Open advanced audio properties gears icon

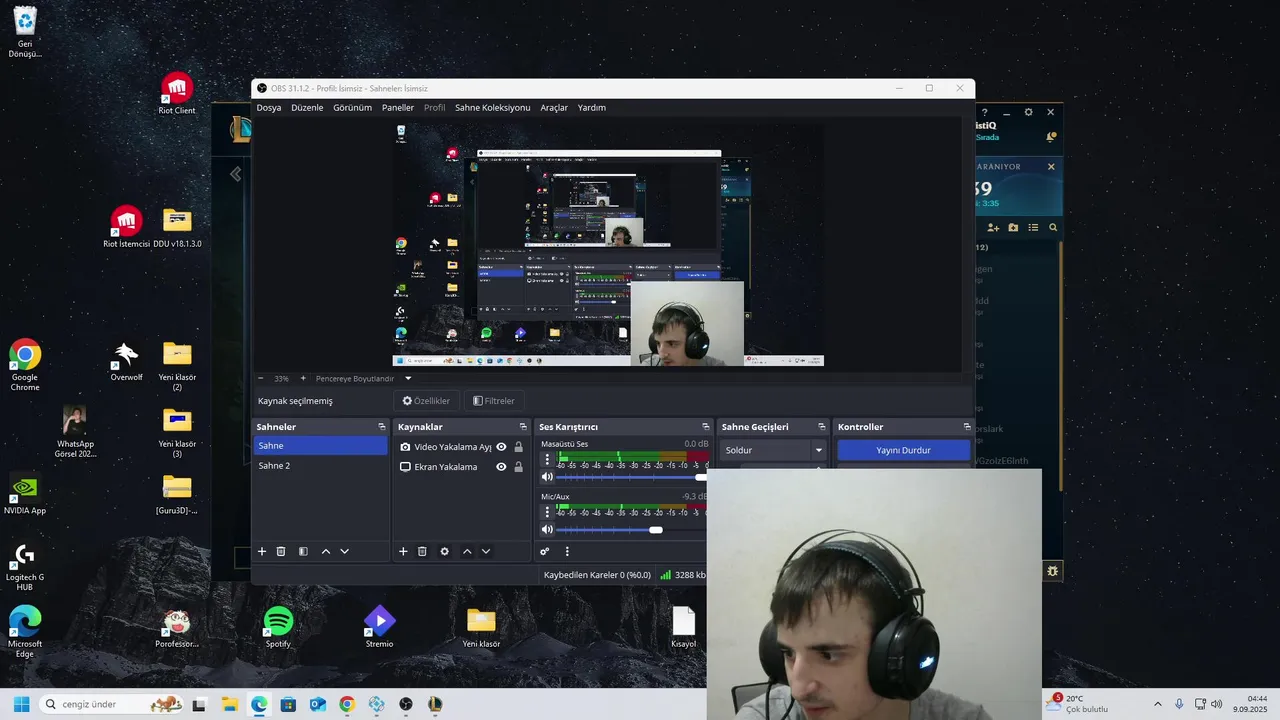545,551
